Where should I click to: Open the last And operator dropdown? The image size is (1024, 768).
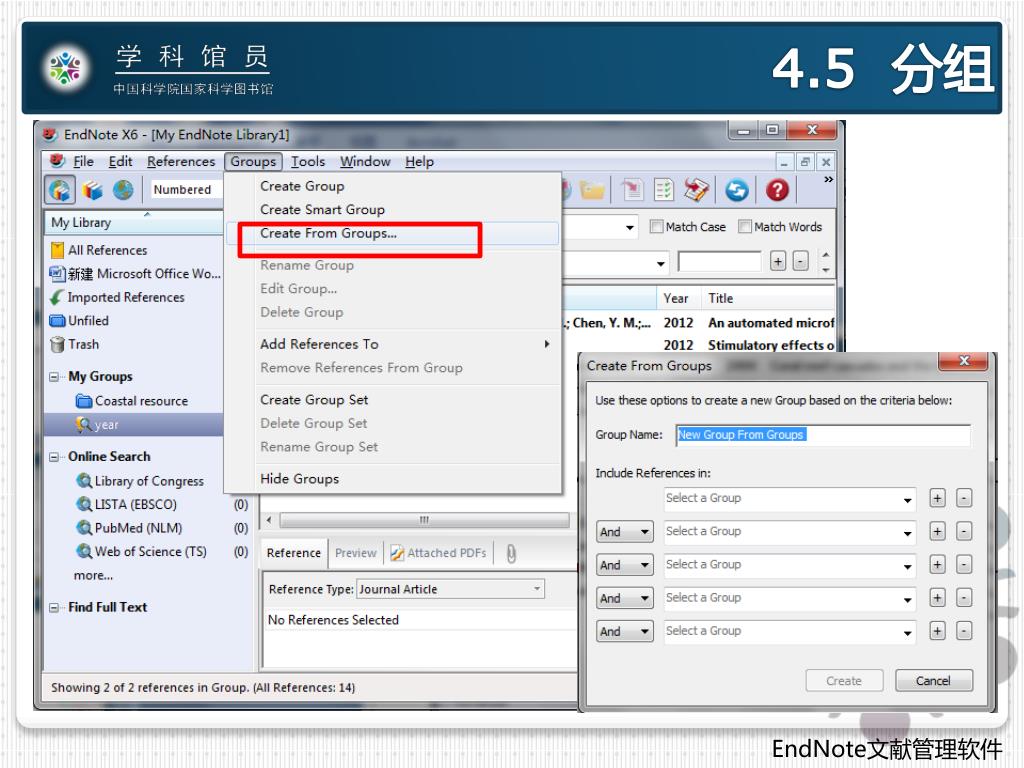(624, 632)
